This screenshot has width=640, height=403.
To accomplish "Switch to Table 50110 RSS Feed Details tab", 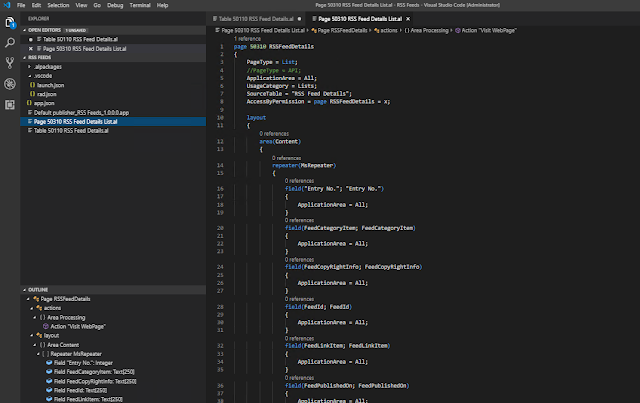I will pos(255,18).
